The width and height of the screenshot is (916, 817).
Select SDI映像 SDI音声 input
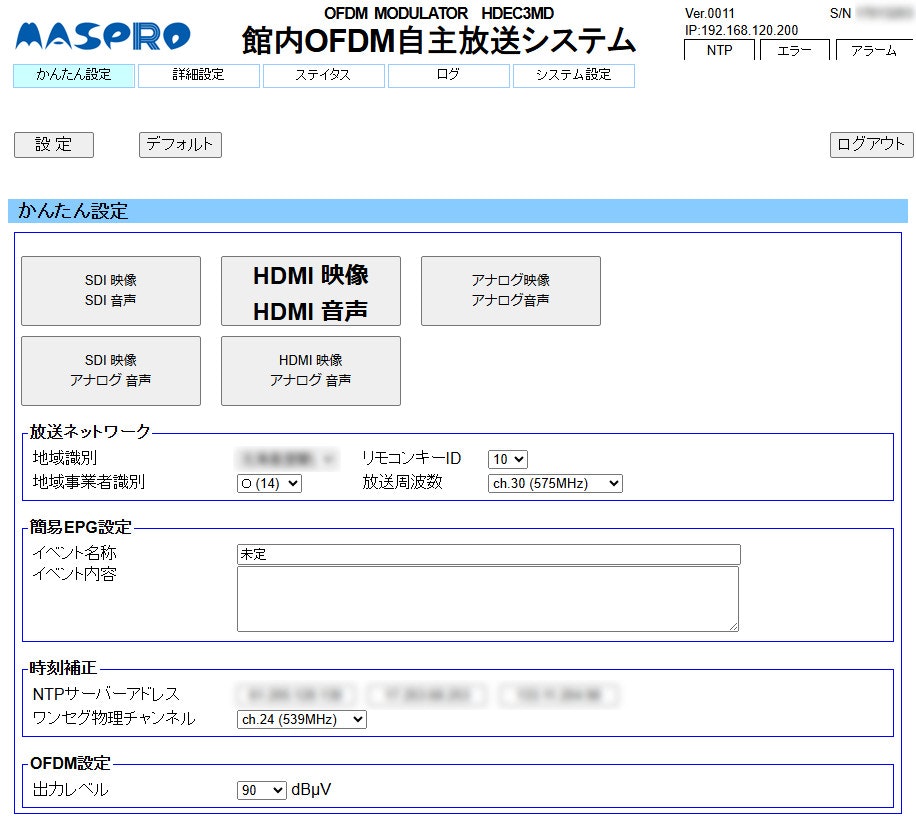point(111,291)
